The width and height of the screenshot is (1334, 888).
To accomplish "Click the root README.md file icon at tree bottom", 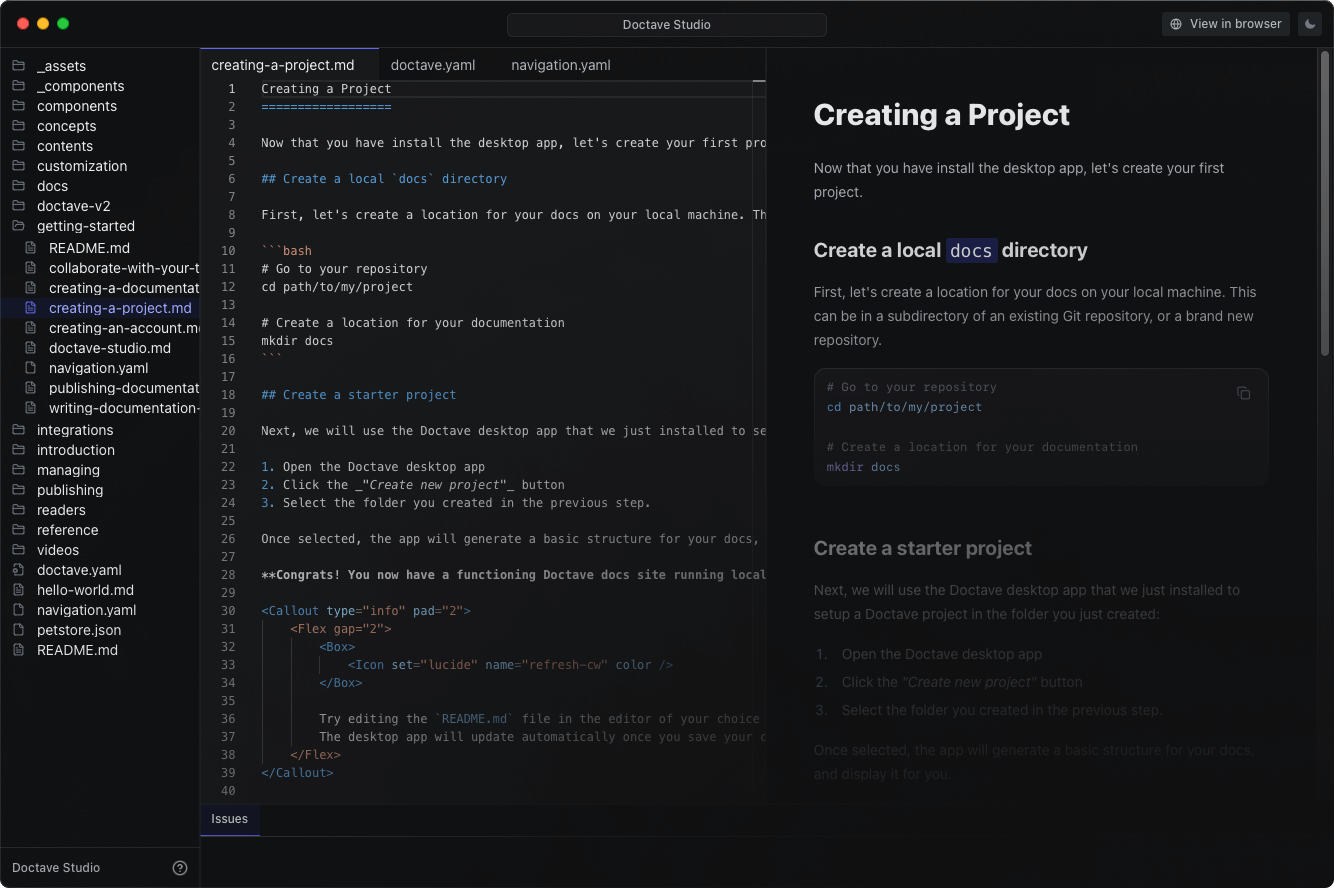I will (18, 650).
